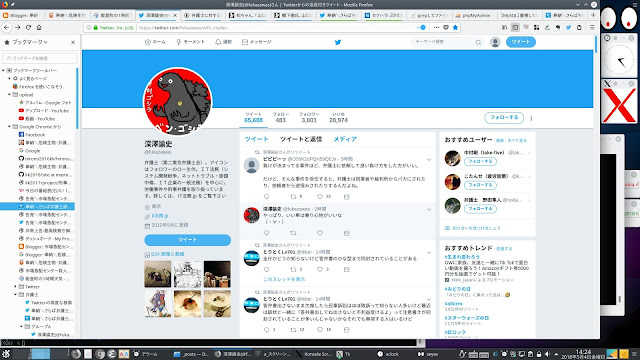
Task: Open dropdown arrow on 深澤諭史 tweet
Action: (x=429, y=210)
